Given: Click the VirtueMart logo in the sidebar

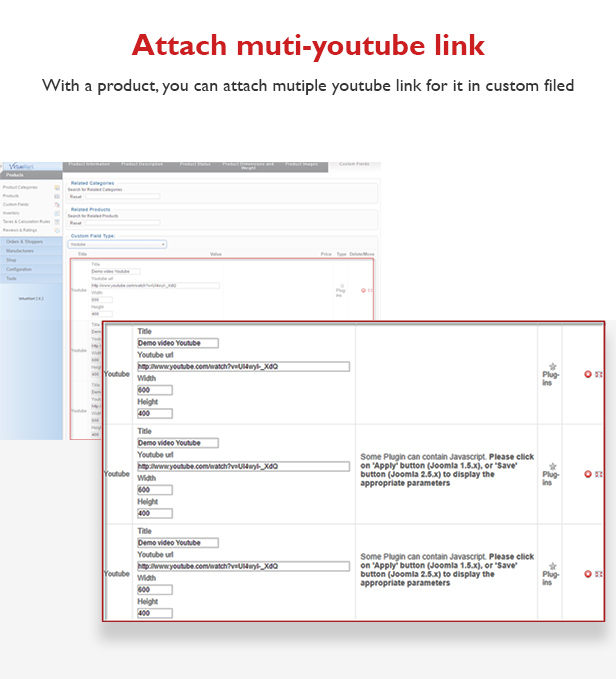Looking at the screenshot, I should 21,166.
